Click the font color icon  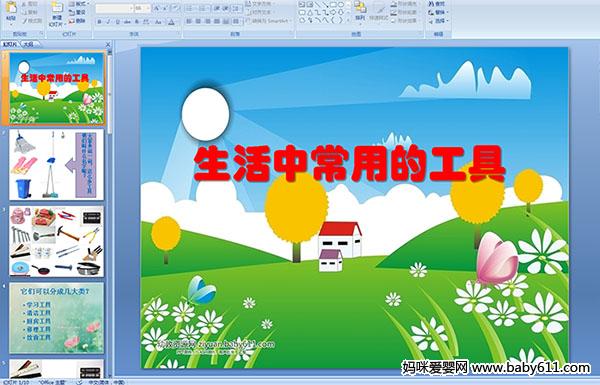click(171, 22)
